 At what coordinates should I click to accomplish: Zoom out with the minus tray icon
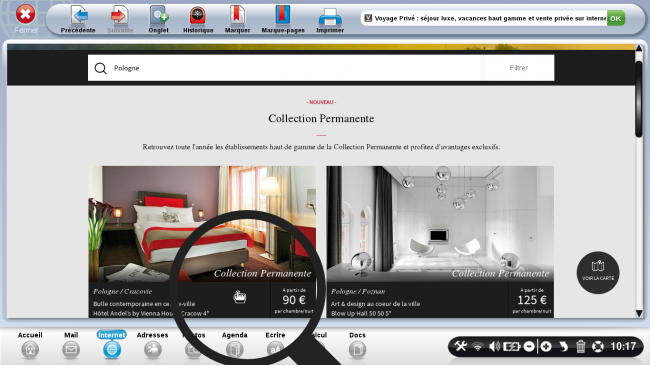coord(529,346)
